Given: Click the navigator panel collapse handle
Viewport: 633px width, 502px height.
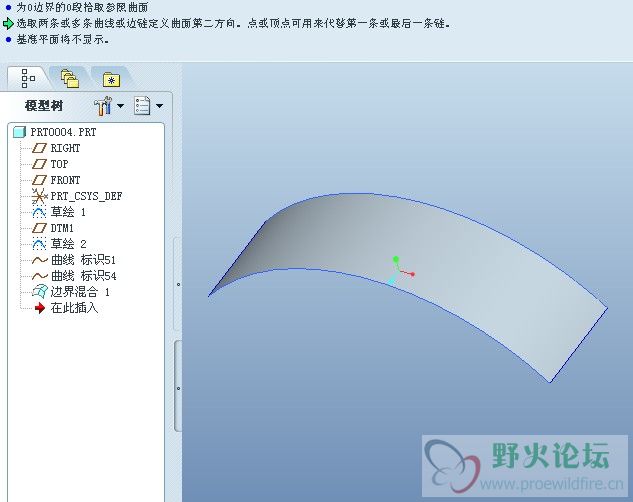Looking at the screenshot, I should click(x=178, y=386).
